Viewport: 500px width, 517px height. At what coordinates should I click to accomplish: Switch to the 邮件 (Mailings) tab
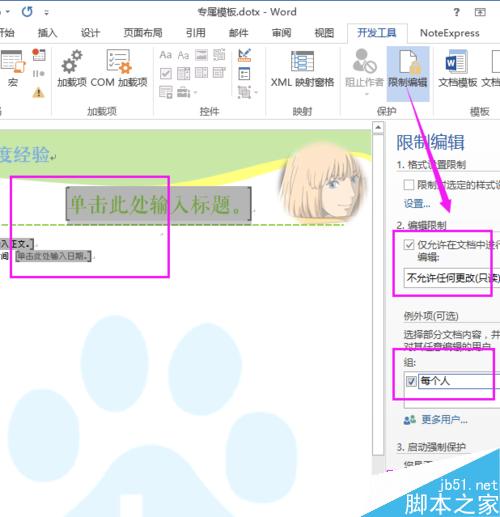click(x=239, y=33)
